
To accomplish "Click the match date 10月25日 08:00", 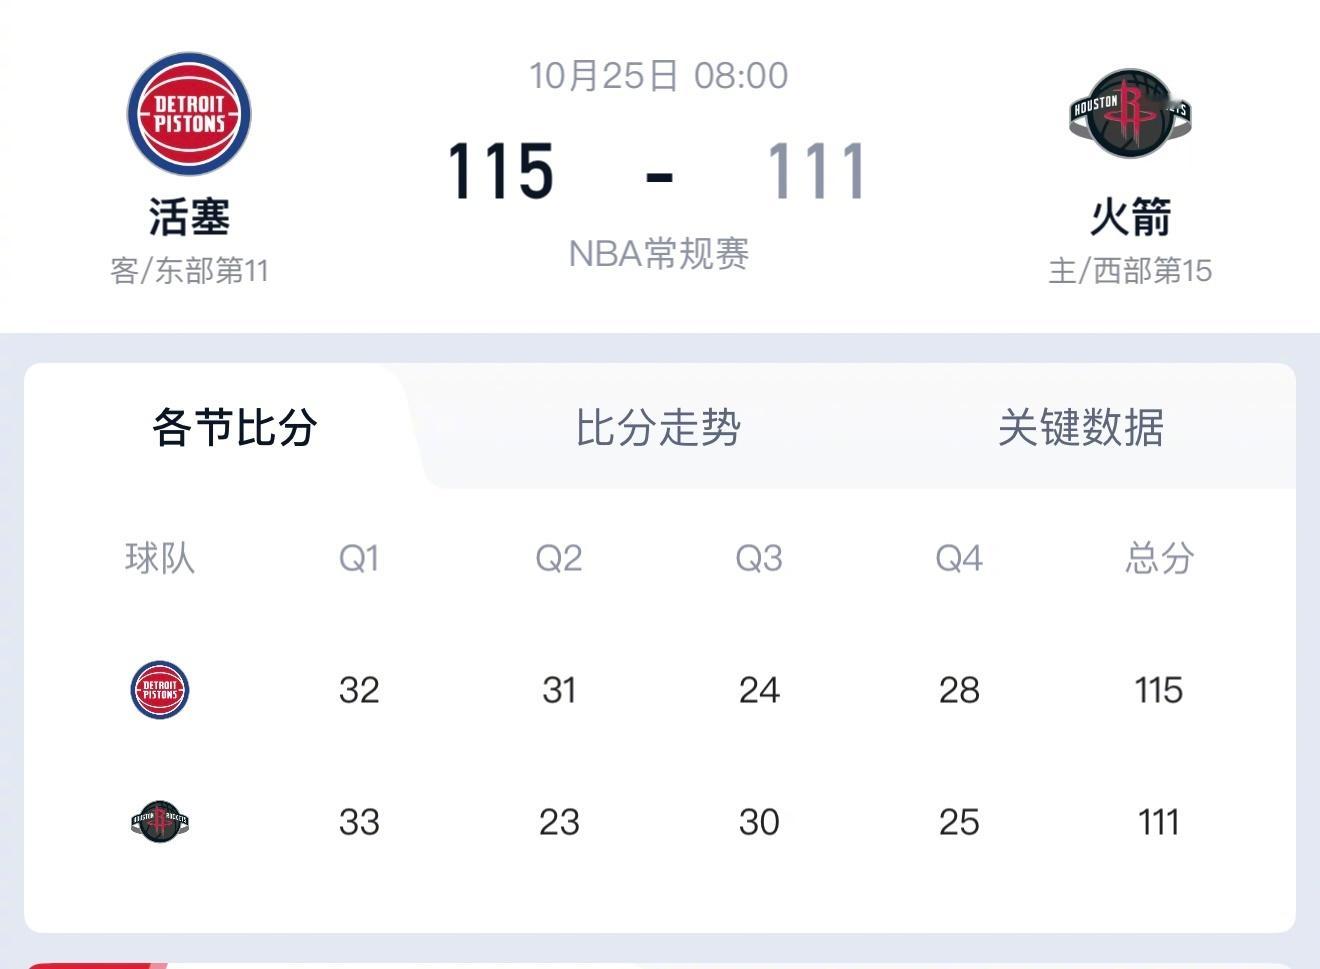I will [x=658, y=74].
